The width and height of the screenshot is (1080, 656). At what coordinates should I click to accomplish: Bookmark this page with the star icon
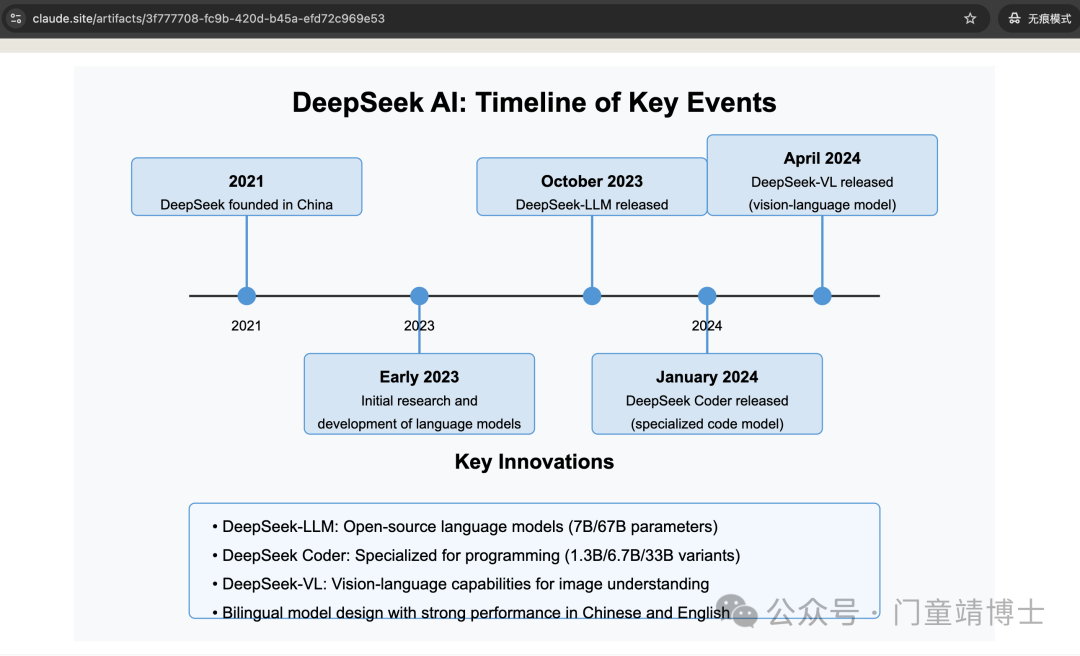(x=970, y=19)
